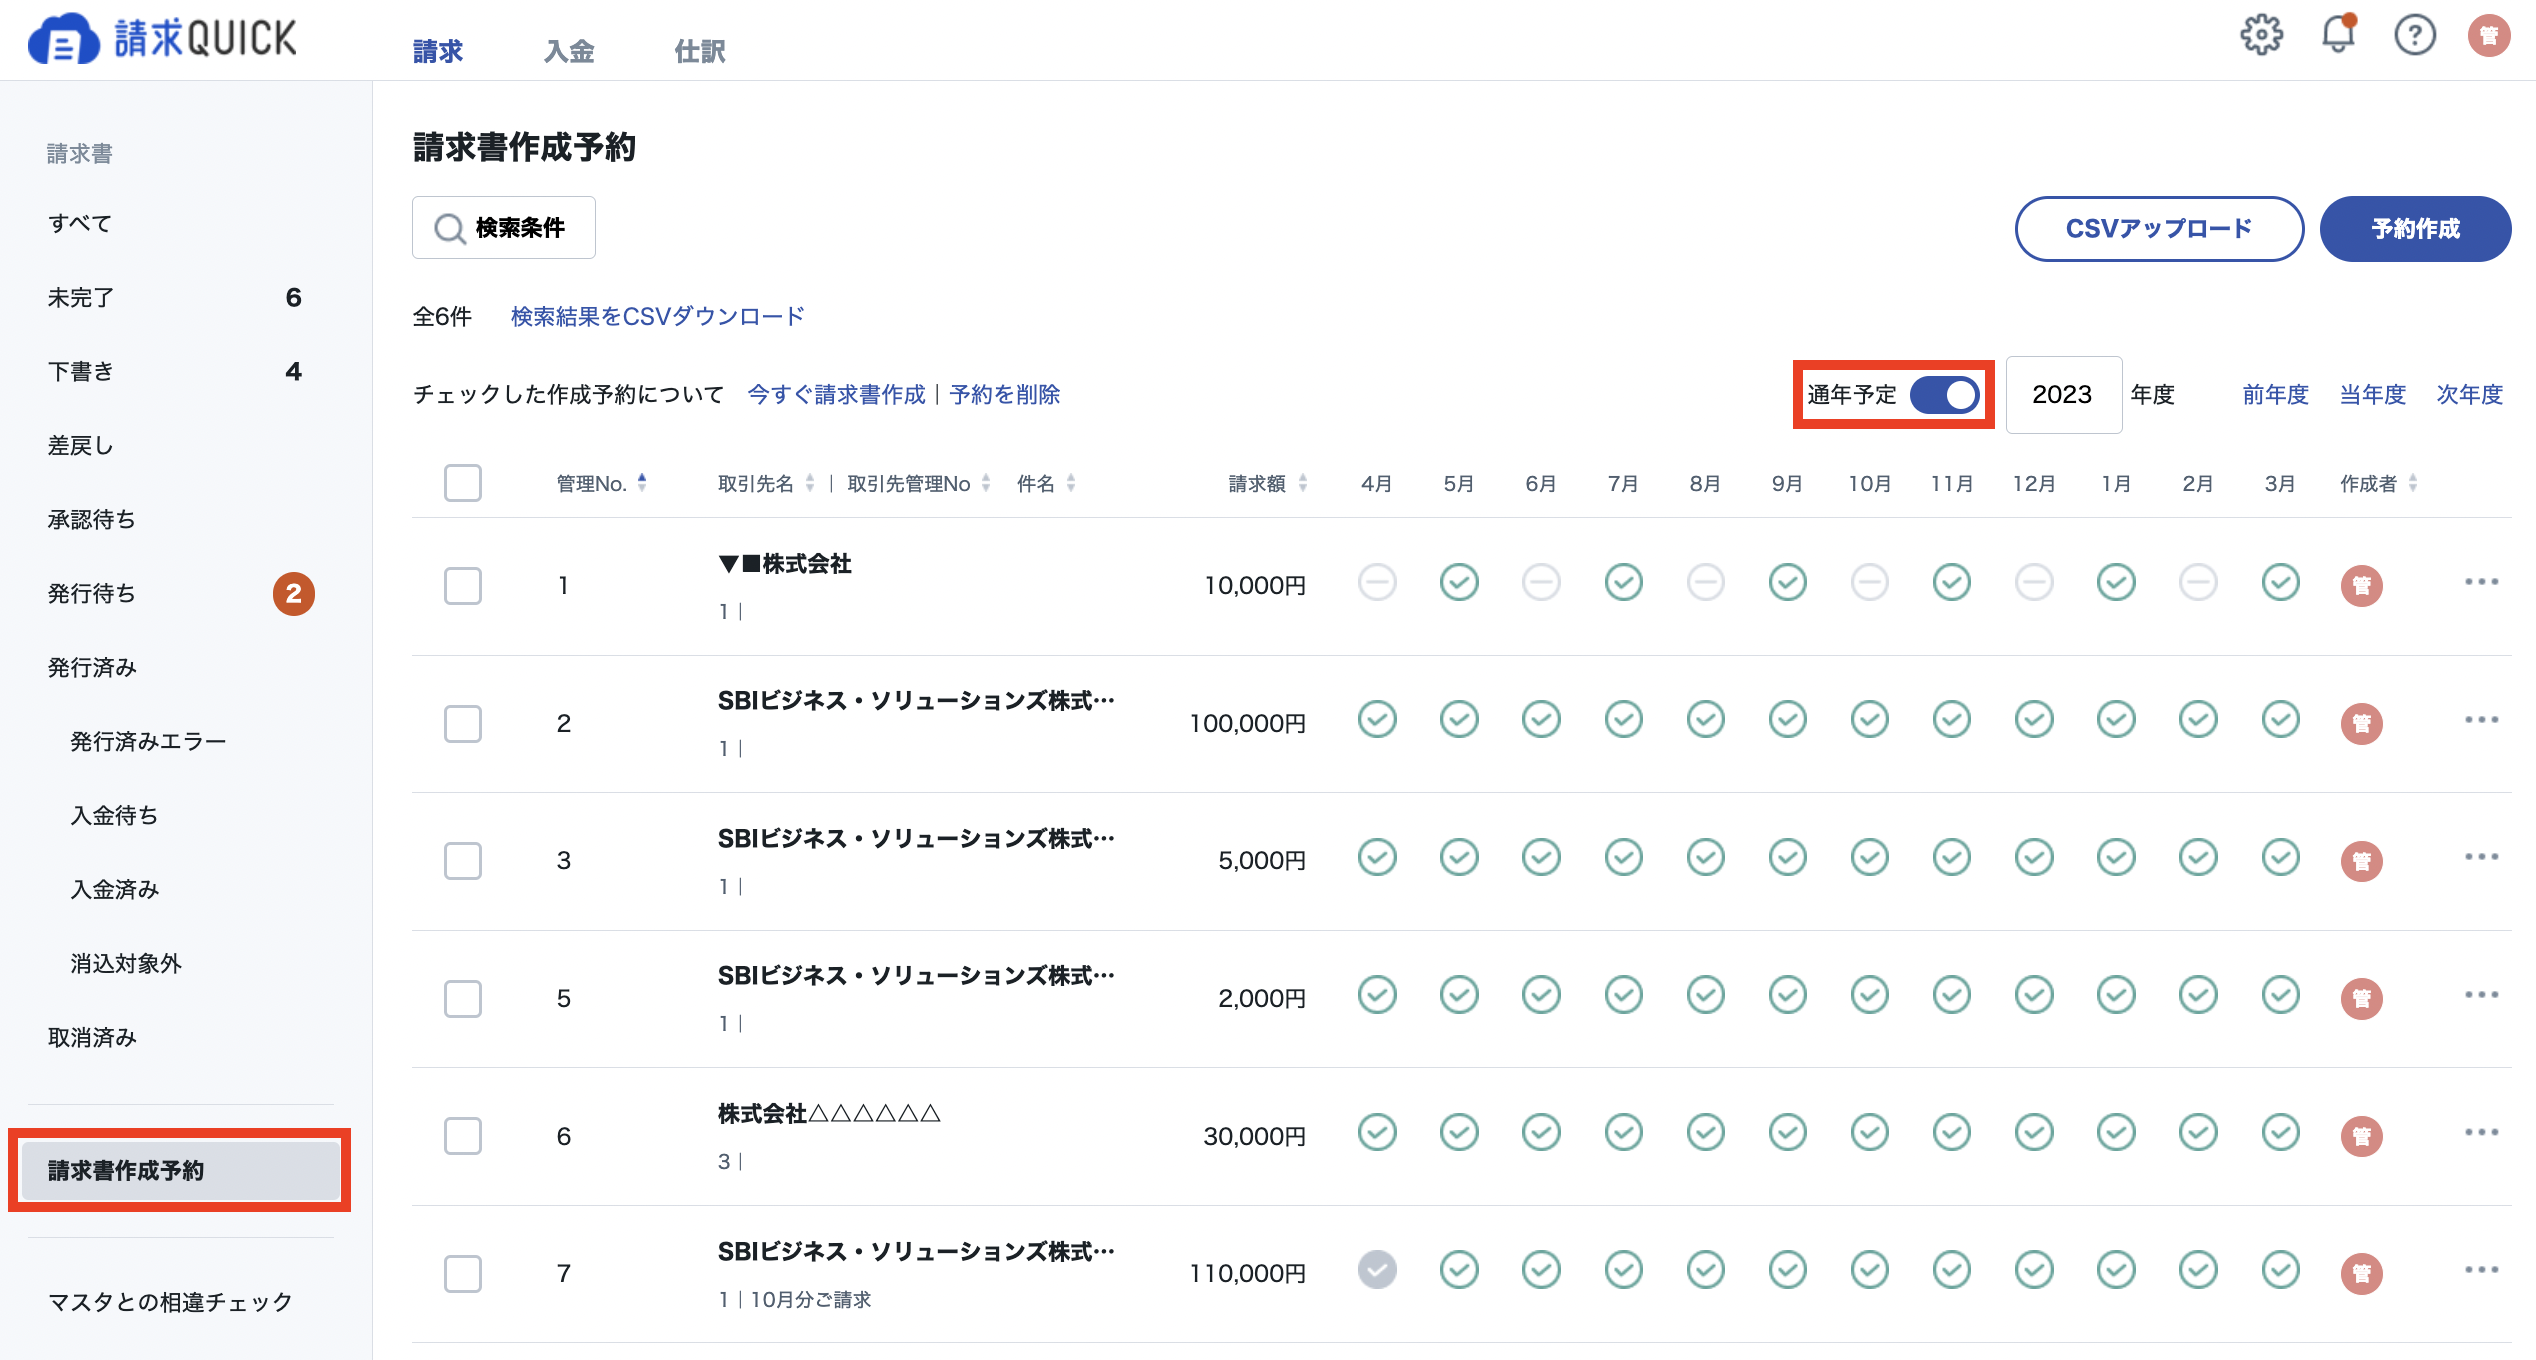Open the user avatar menu in header

(x=2489, y=36)
